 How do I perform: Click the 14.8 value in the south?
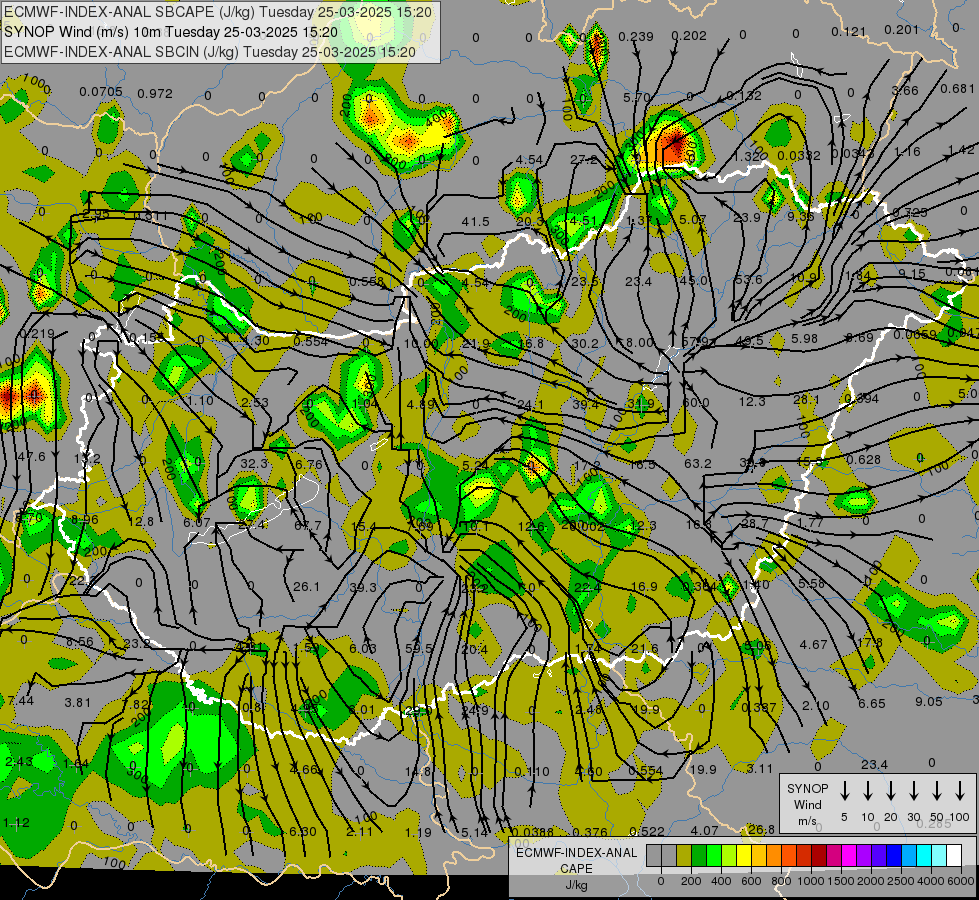click(x=418, y=771)
